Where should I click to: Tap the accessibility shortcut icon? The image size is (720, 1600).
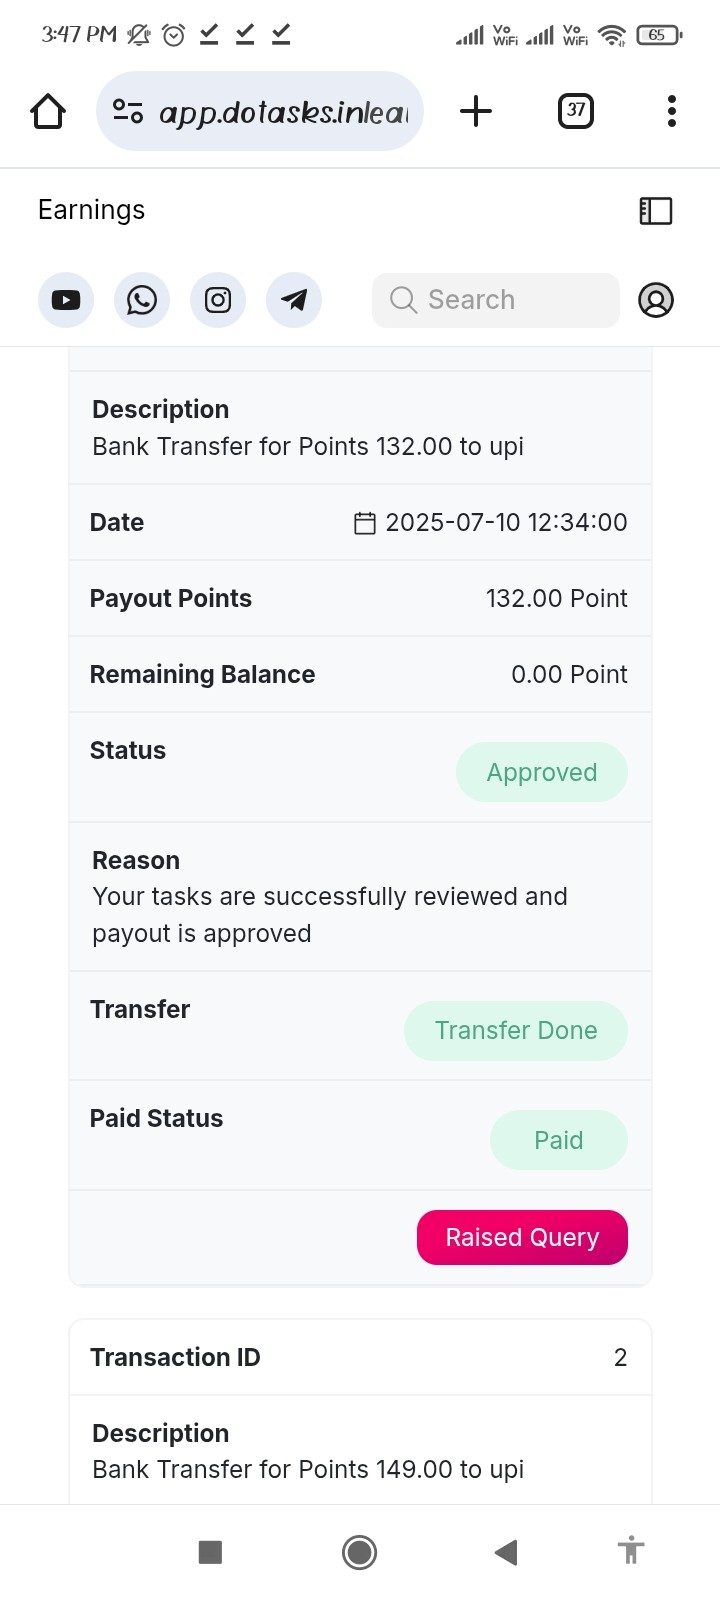[630, 1550]
